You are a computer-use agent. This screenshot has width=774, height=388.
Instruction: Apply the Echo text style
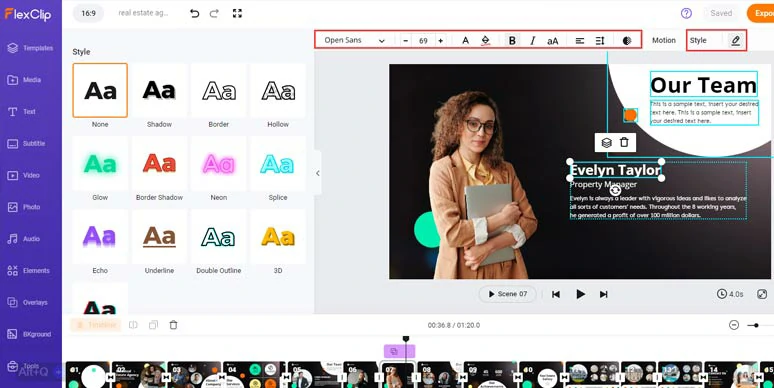coord(100,236)
